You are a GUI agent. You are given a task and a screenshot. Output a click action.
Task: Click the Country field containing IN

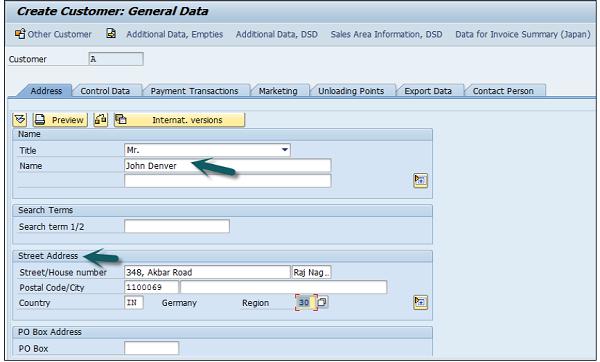coord(134,302)
